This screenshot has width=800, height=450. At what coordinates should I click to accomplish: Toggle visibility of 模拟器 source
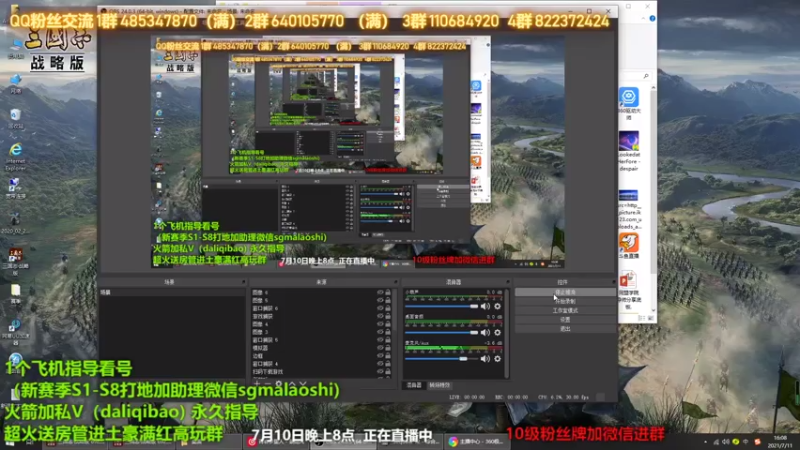click(x=380, y=347)
